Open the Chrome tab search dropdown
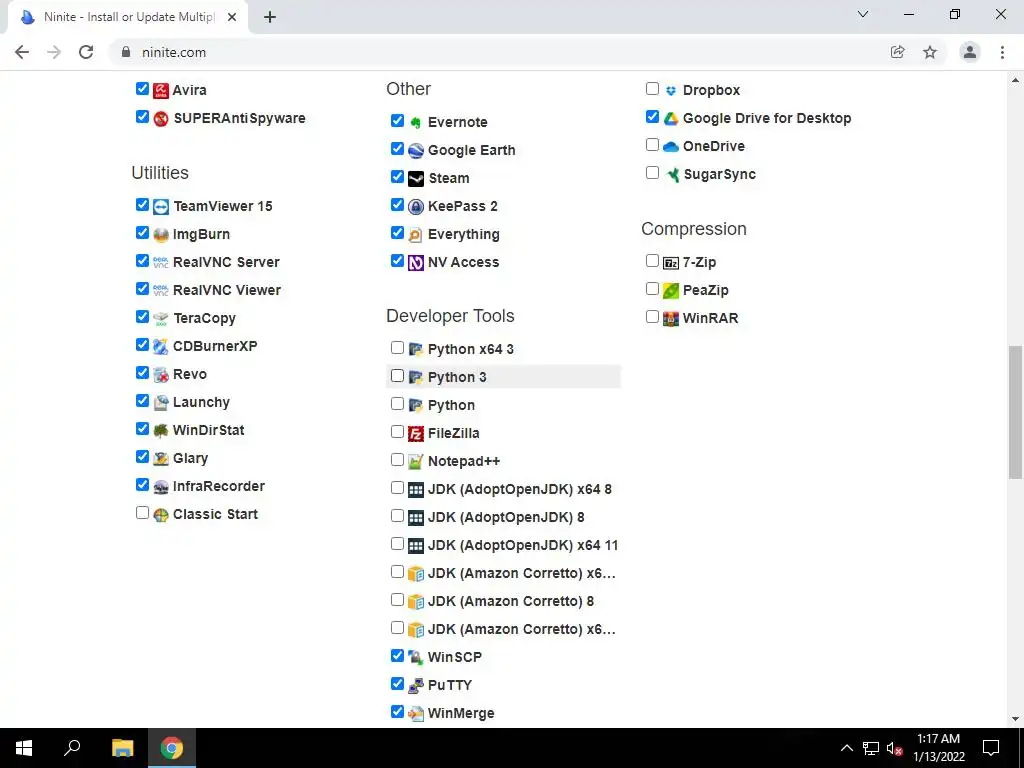Image resolution: width=1024 pixels, height=768 pixels. click(863, 14)
